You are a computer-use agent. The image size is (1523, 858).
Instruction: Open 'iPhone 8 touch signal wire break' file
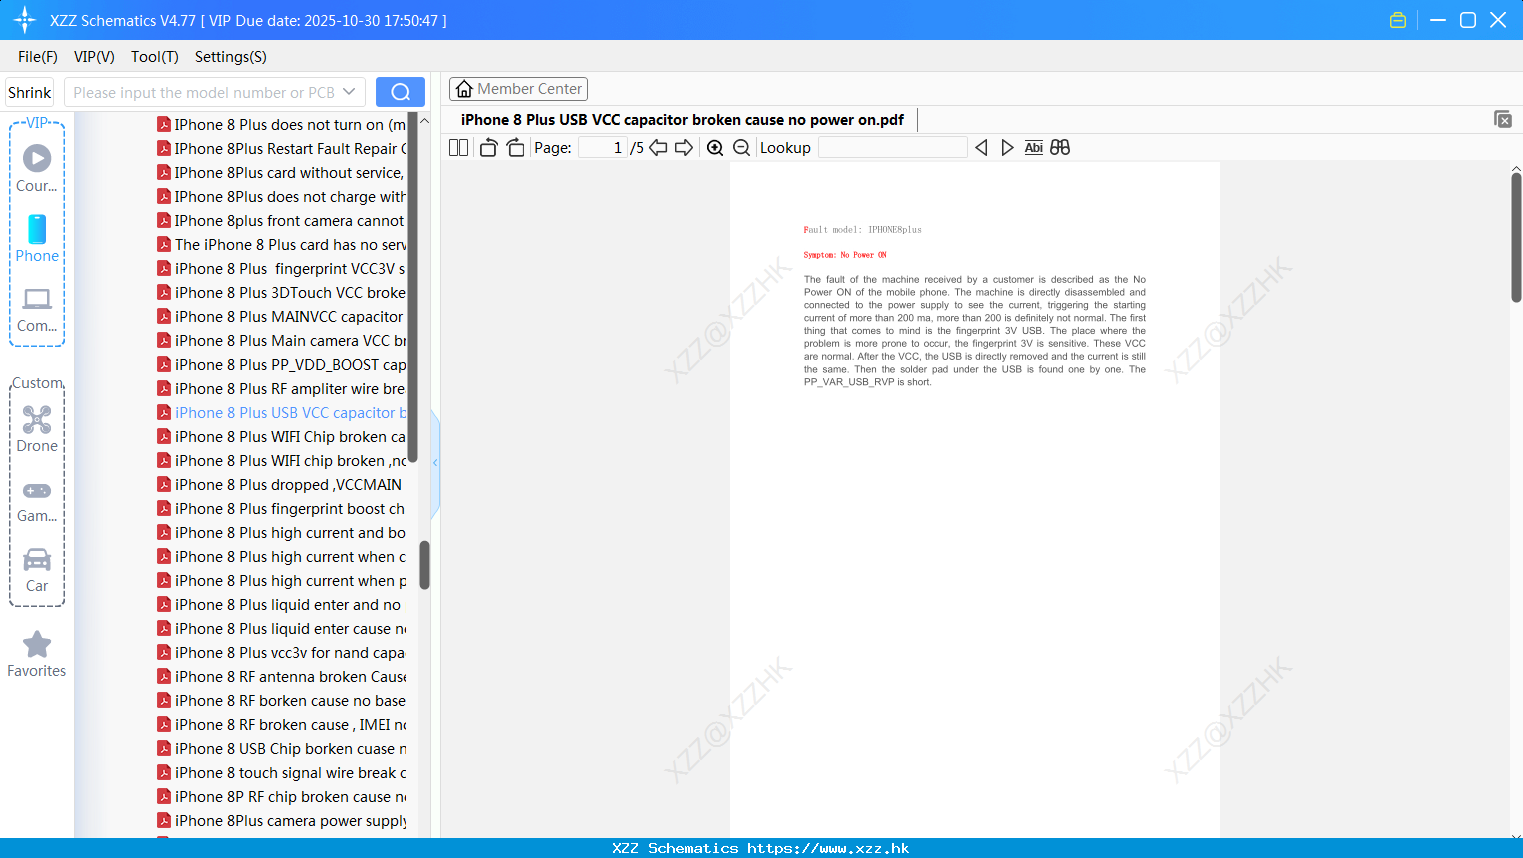pyautogui.click(x=282, y=773)
